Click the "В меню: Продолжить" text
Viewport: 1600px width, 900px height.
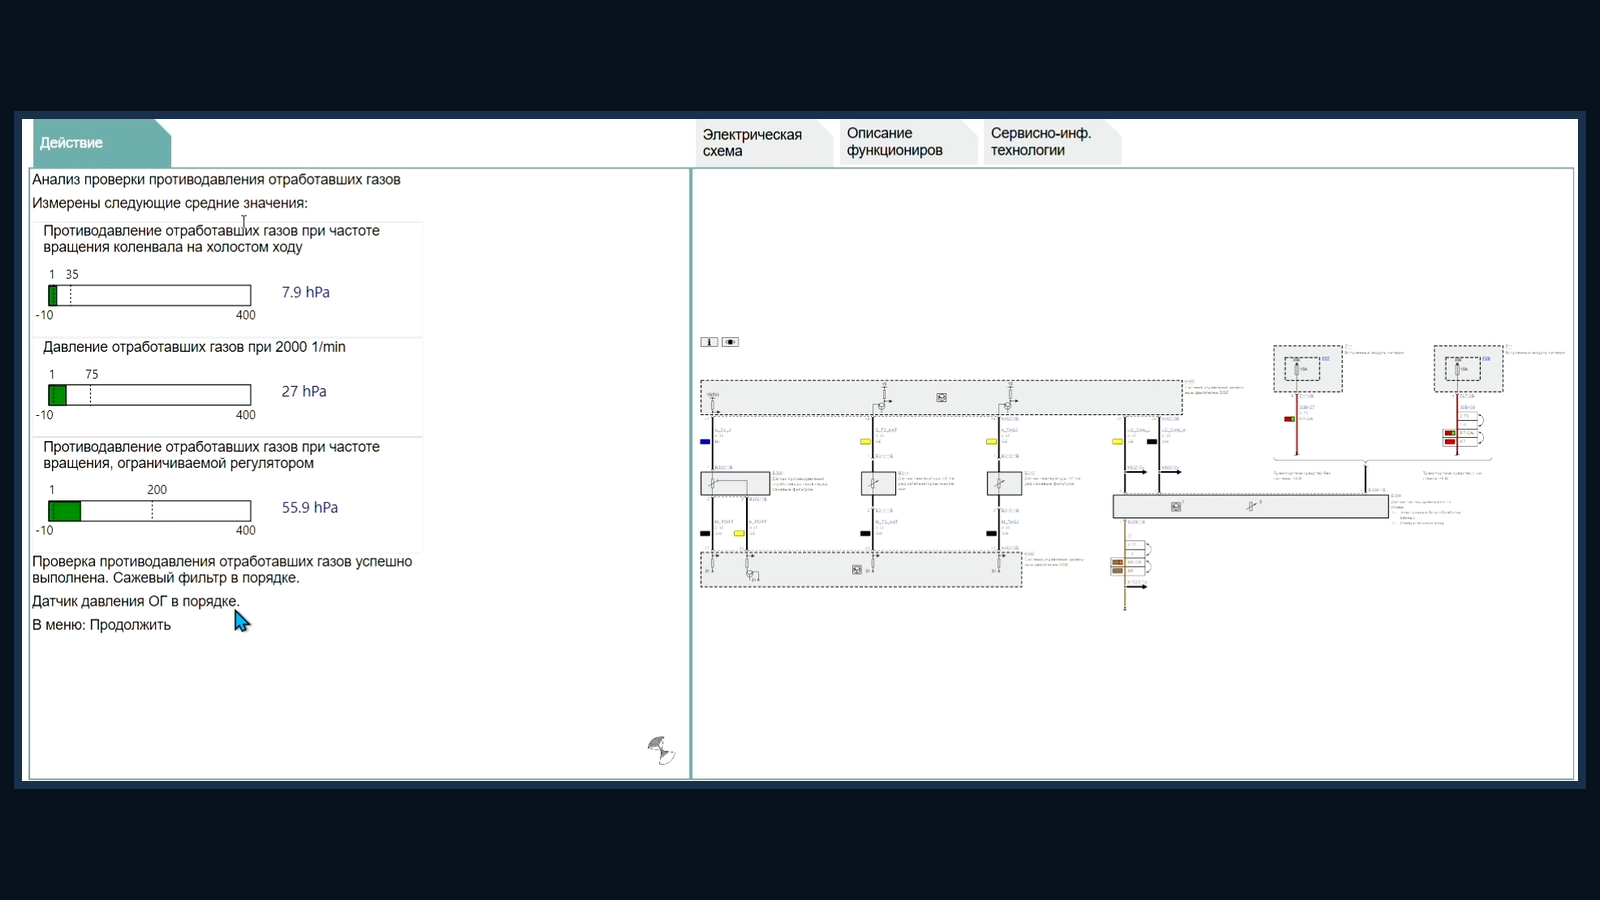point(102,625)
